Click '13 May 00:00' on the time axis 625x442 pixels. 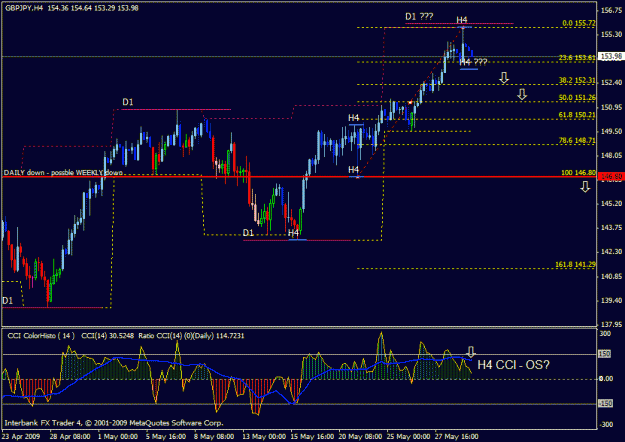[264, 436]
